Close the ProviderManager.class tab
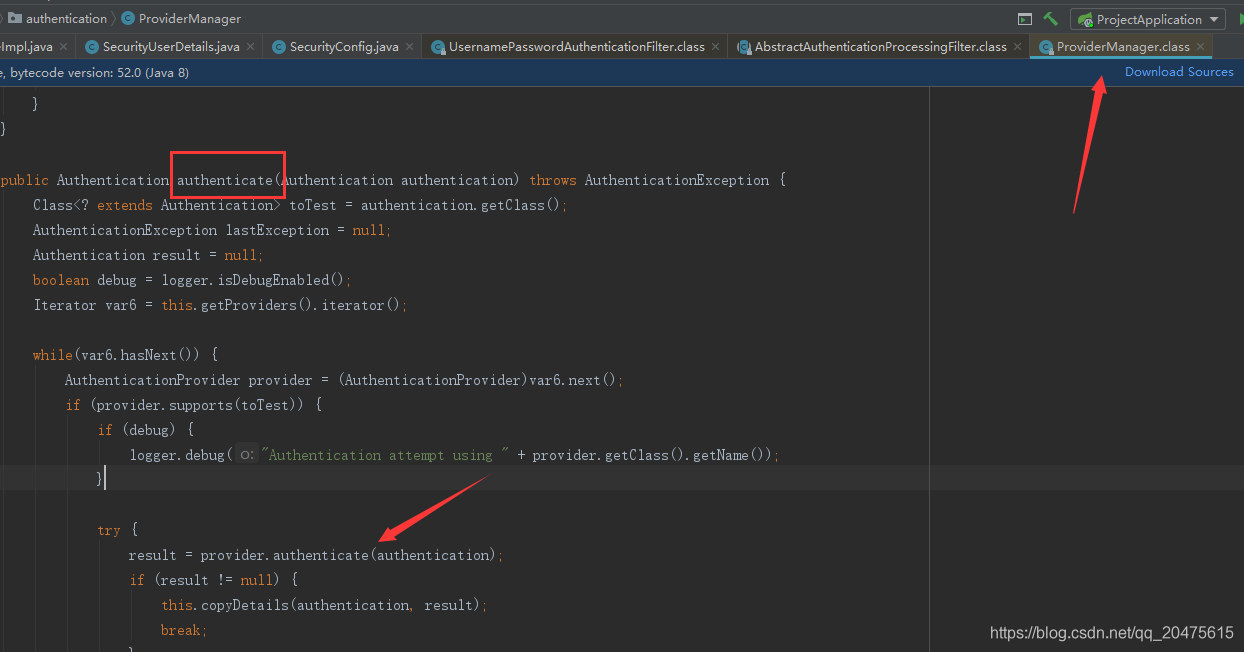 [1200, 47]
